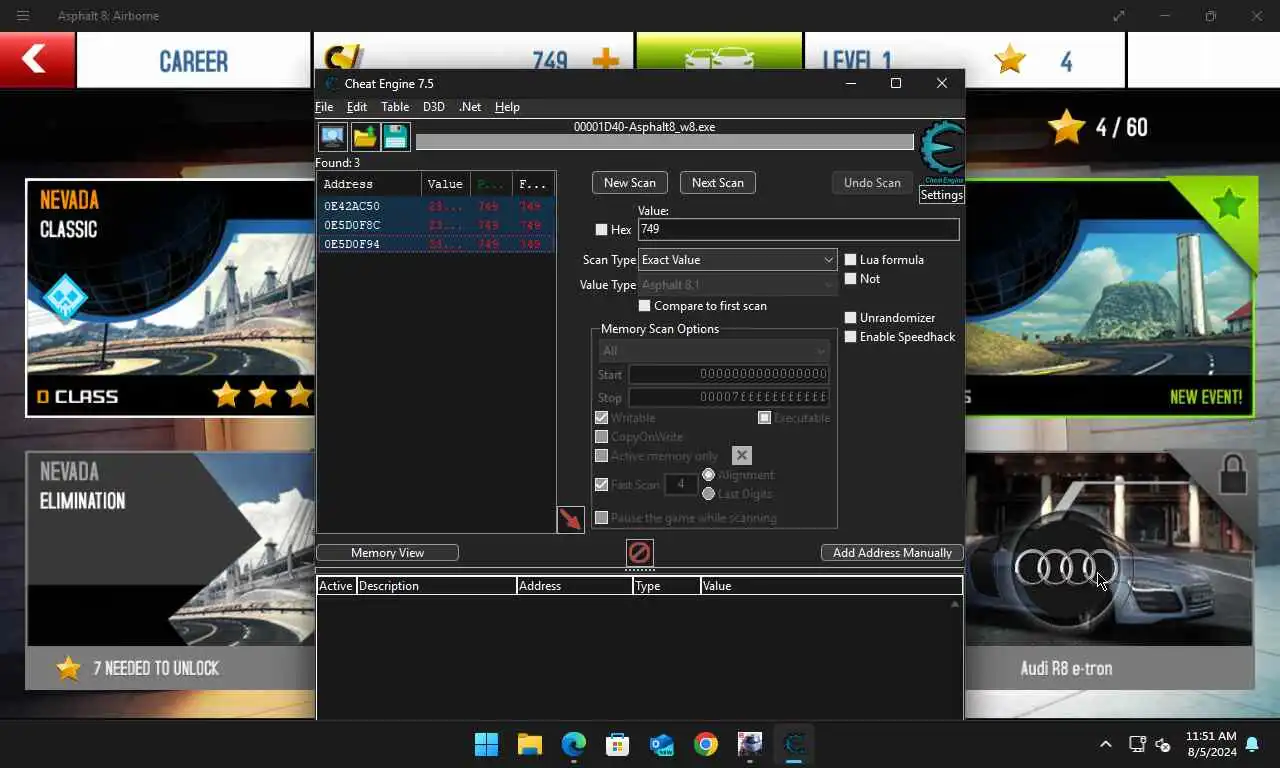Viewport: 1280px width, 768px height.
Task: Copy selected addresses with red arrow
Action: pos(570,519)
